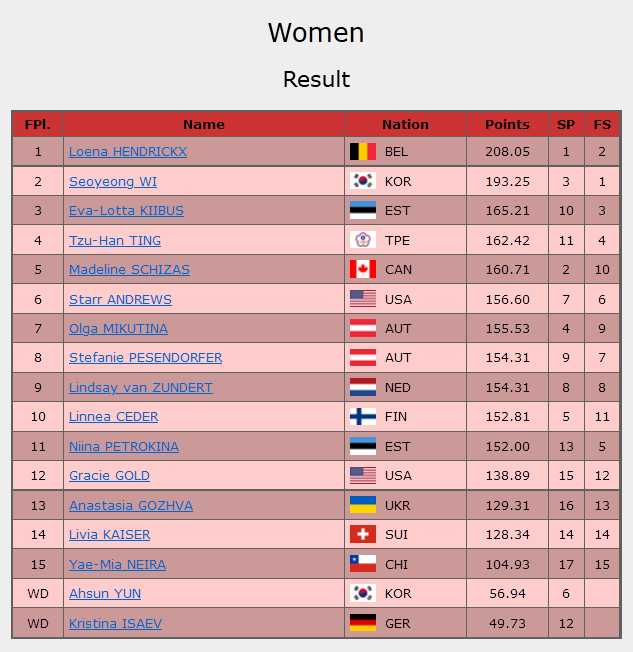Click the Chile flag icon
Viewport: 633px width, 652px height.
[x=362, y=564]
